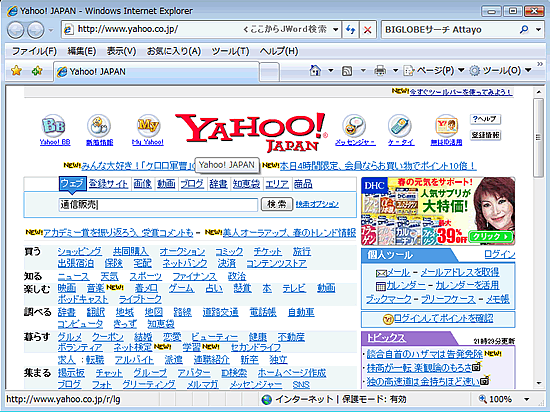550x412 pixels.
Task: Open the address bar history dropdown
Action: coord(335,30)
